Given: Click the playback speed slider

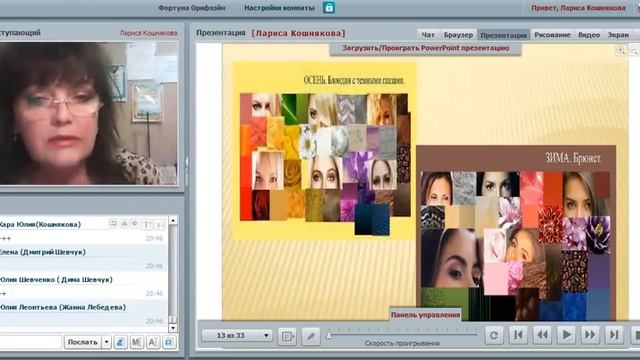Looking at the screenshot, I should pos(401,335).
